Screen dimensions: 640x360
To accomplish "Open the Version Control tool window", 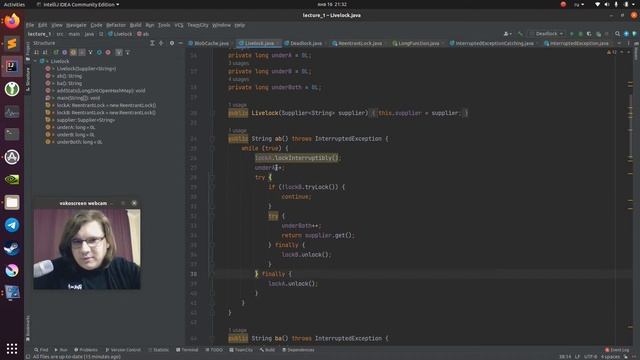I will click(123, 350).
